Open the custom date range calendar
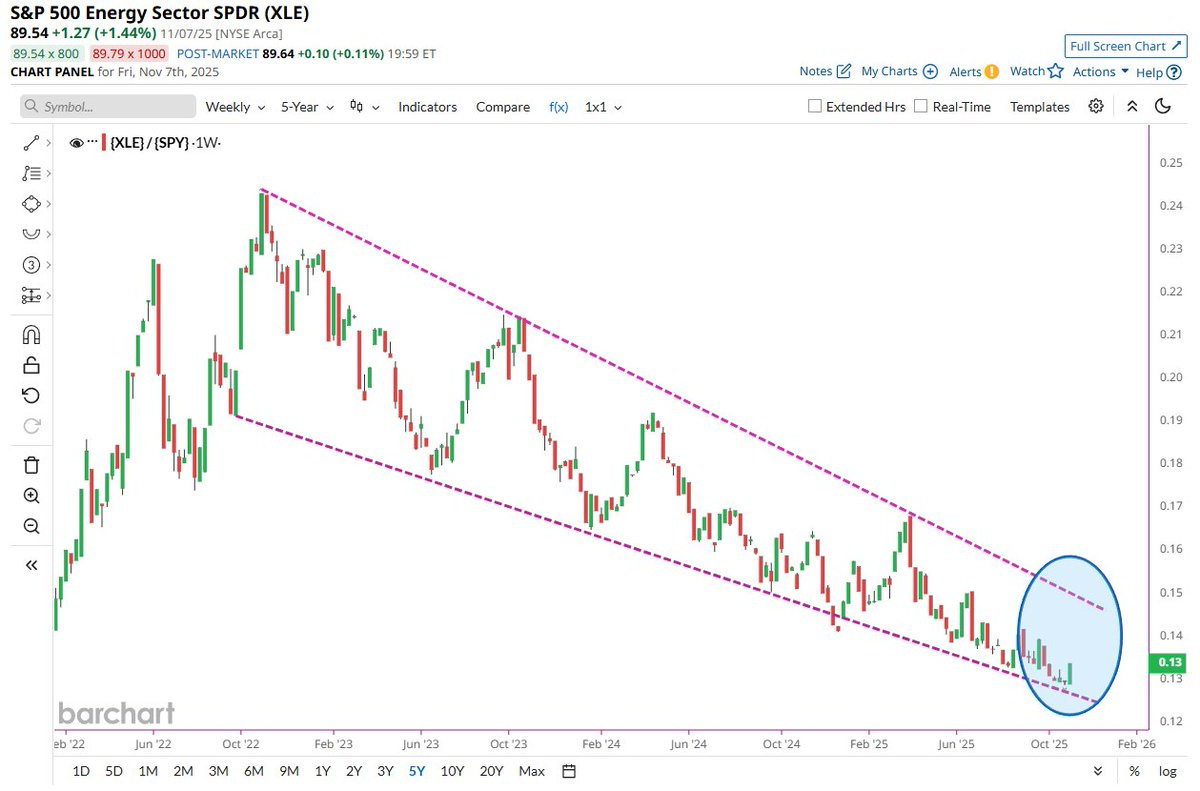The height and width of the screenshot is (791, 1200). 569,771
